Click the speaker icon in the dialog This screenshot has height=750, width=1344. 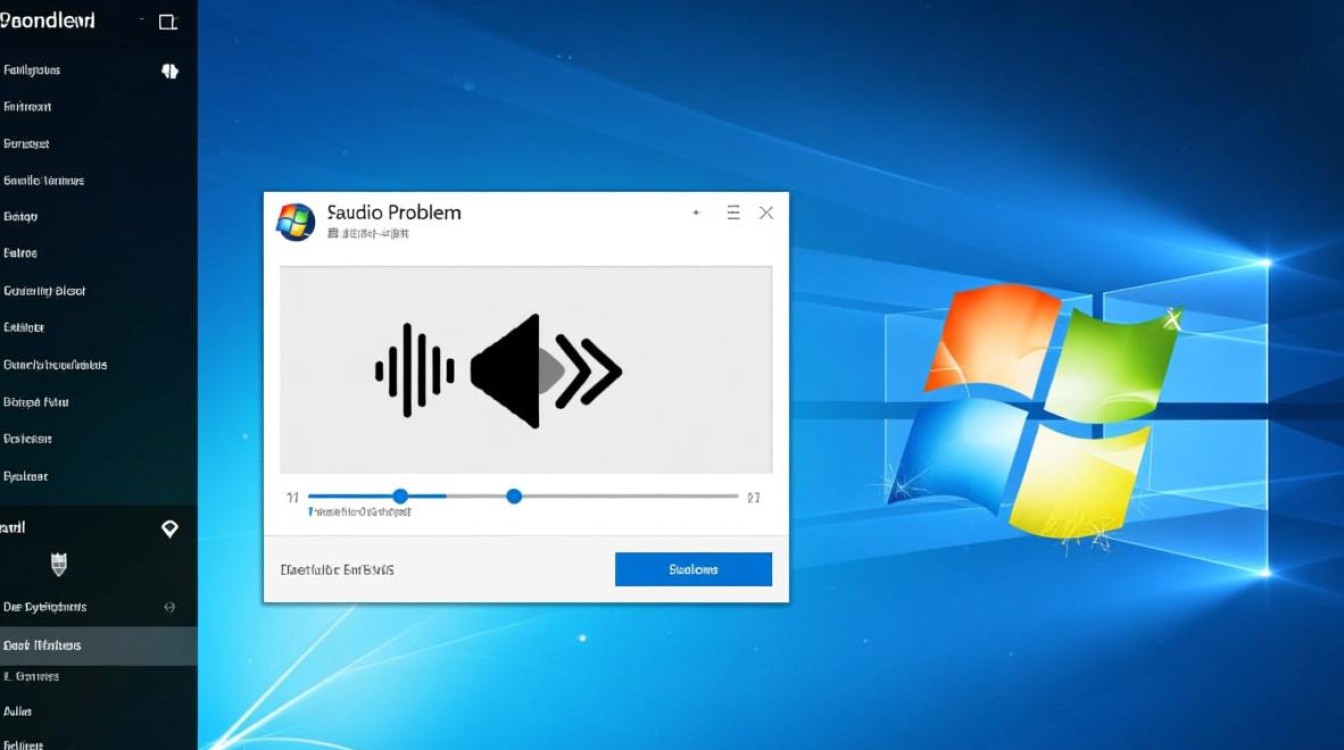(x=505, y=370)
